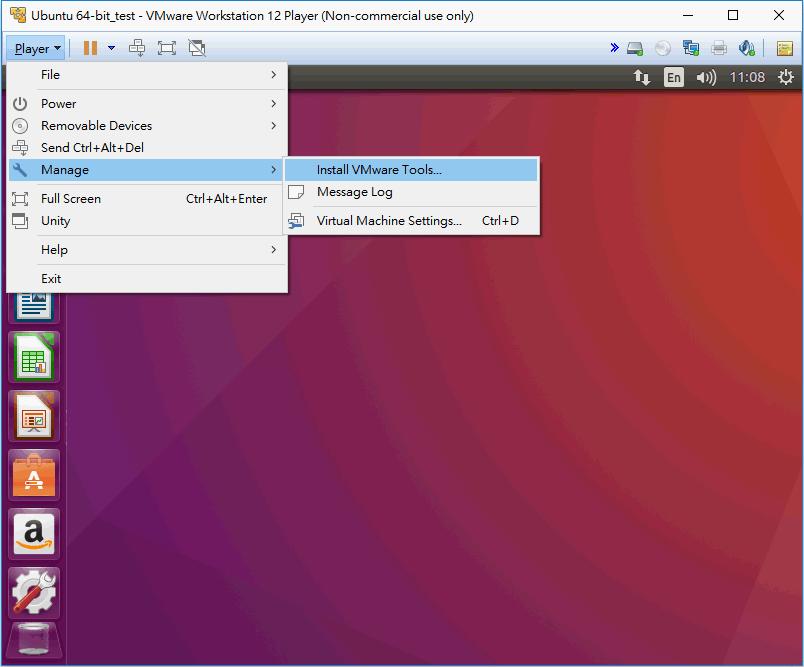The height and width of the screenshot is (667, 804).
Task: Click the full screen icon beside Full Screen
Action: 20,199
